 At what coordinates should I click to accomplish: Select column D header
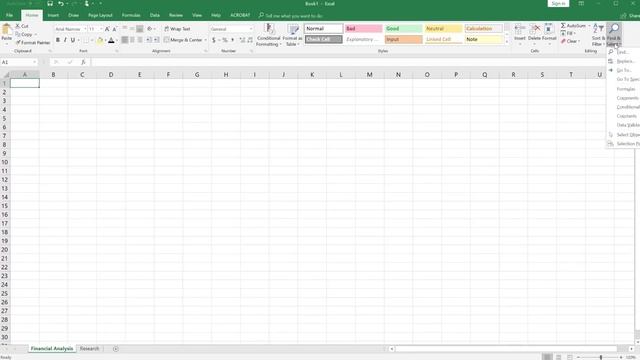[x=111, y=75]
